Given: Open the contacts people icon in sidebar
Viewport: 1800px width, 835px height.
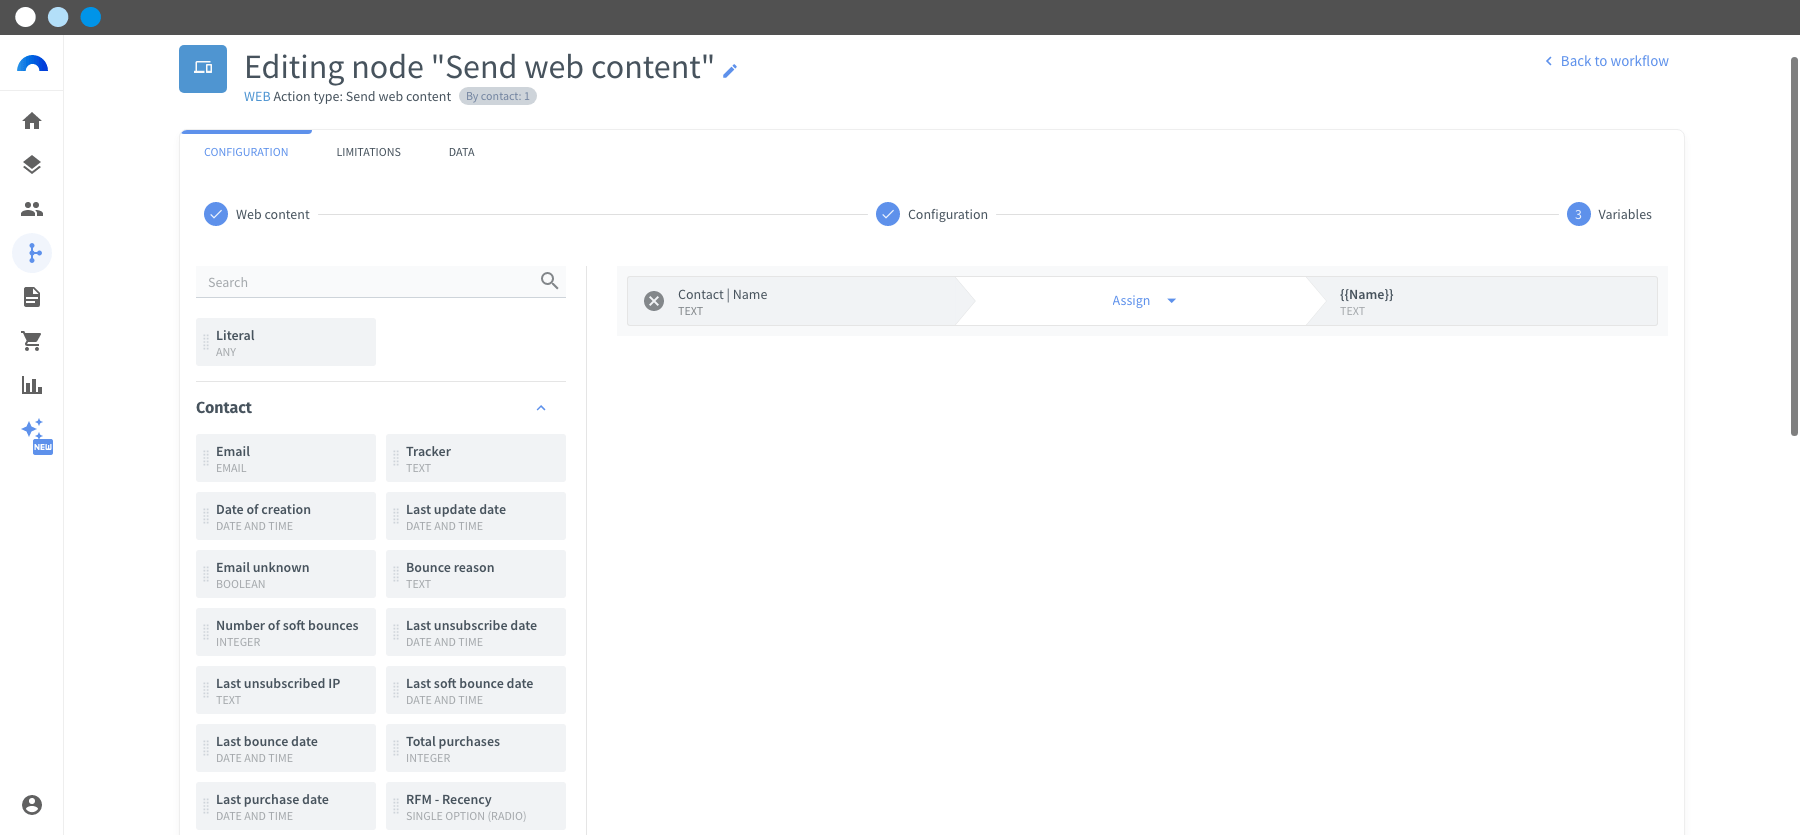Looking at the screenshot, I should [32, 209].
